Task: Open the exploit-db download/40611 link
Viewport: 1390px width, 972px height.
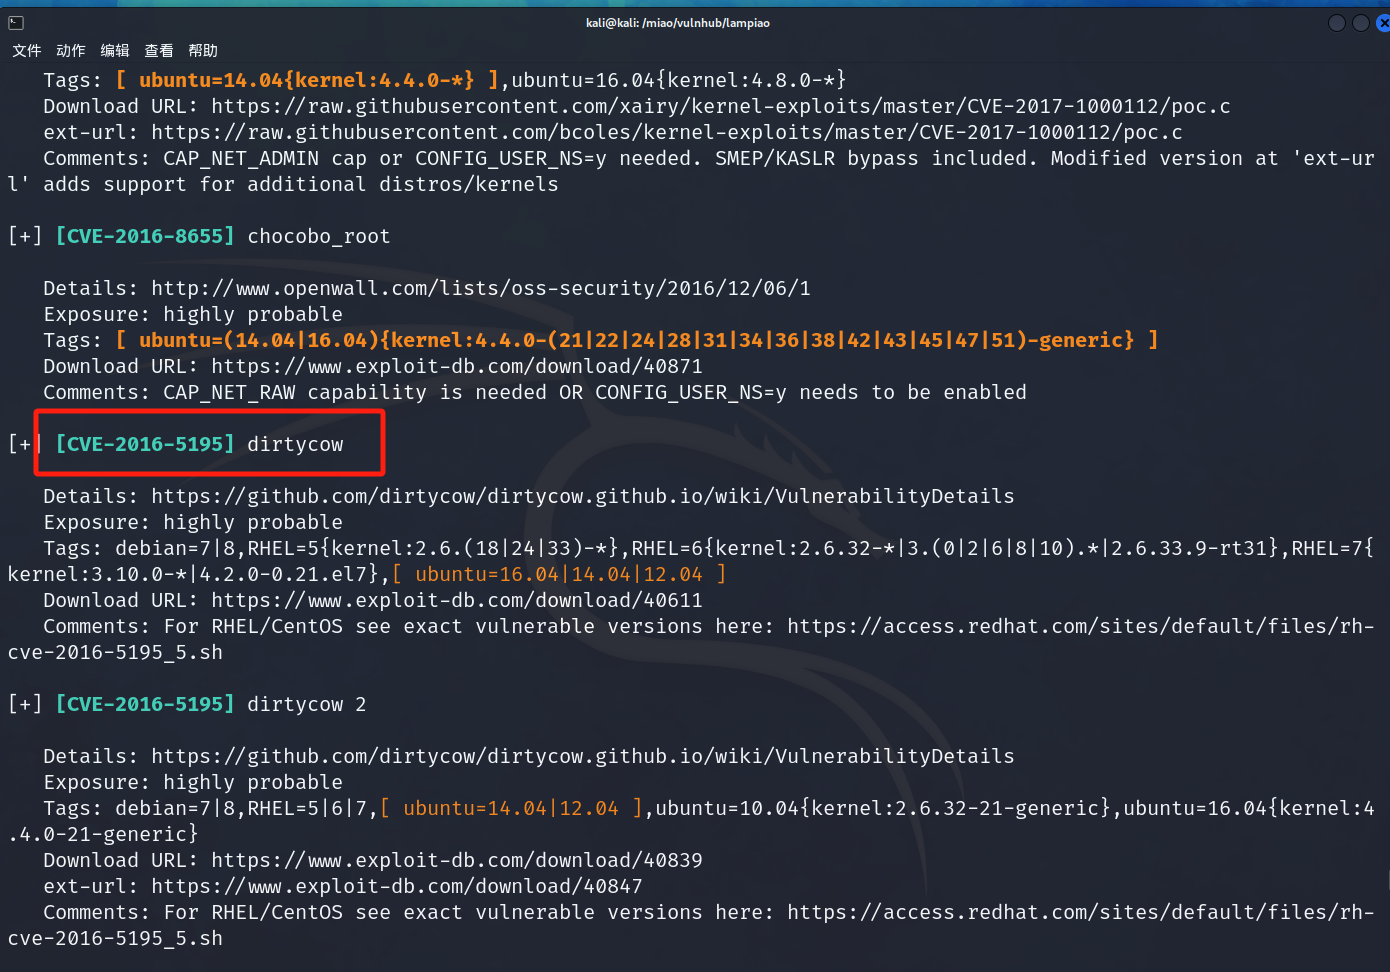Action: (456, 601)
